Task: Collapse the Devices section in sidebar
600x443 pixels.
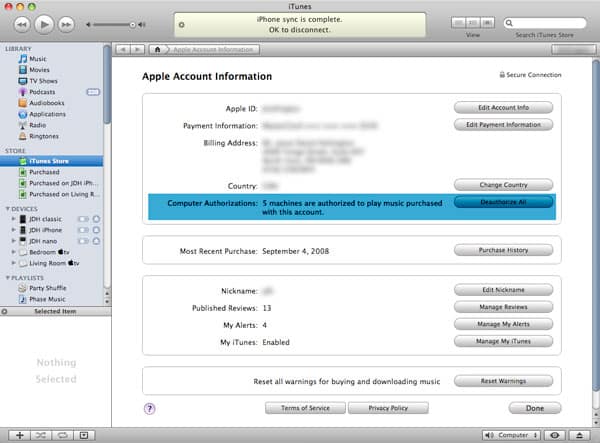Action: tap(8, 208)
